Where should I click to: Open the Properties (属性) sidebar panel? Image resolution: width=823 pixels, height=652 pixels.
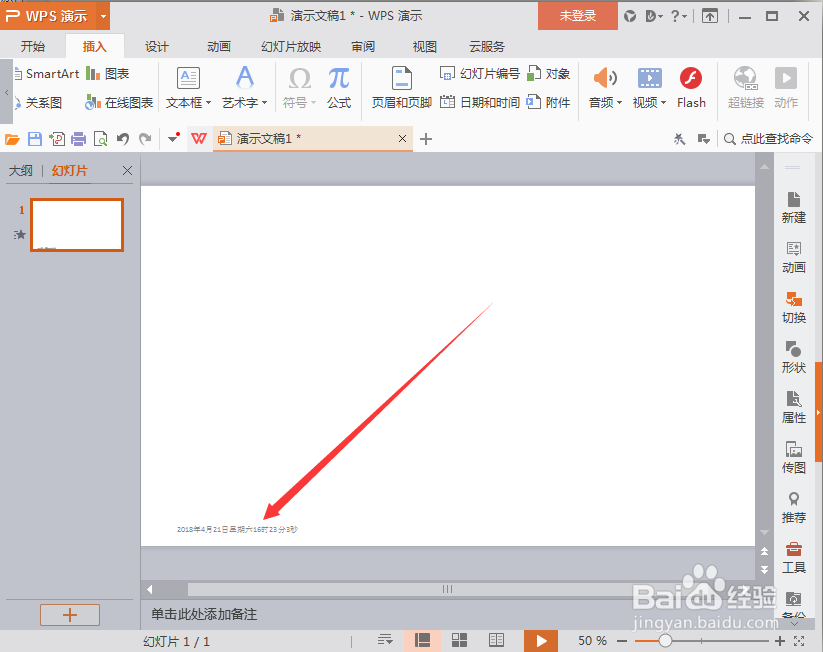793,408
